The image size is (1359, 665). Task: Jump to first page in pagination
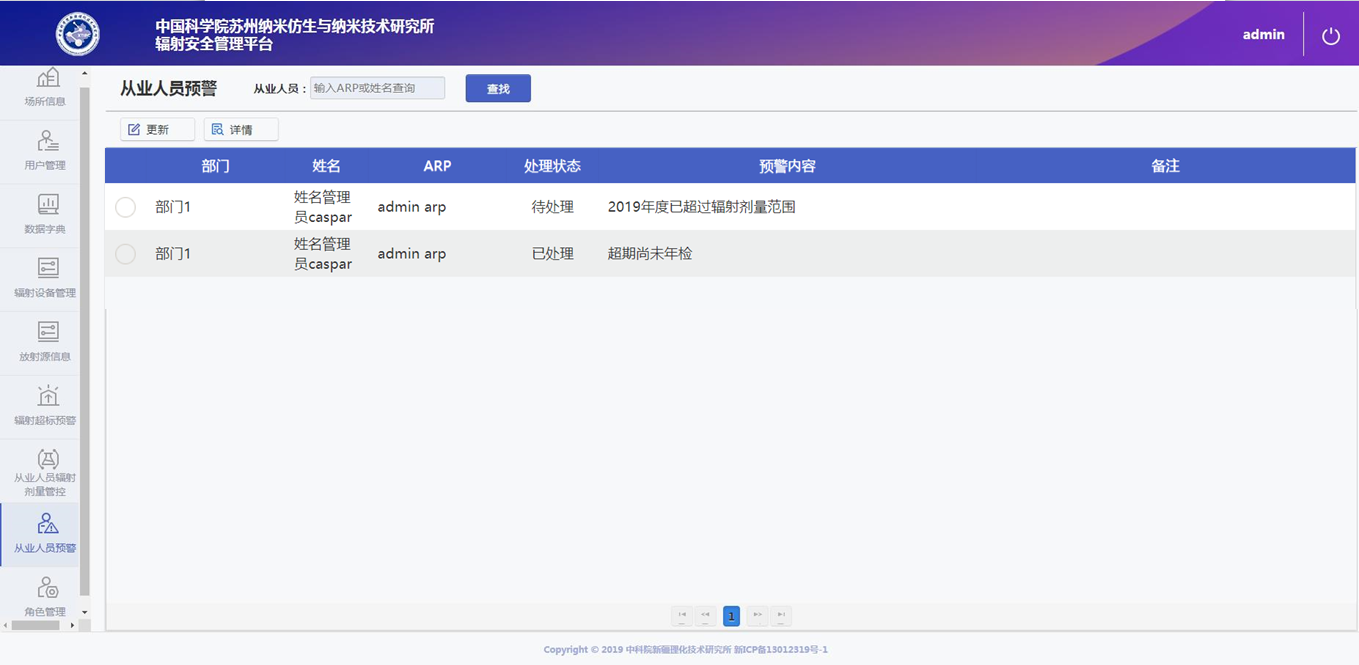click(682, 616)
